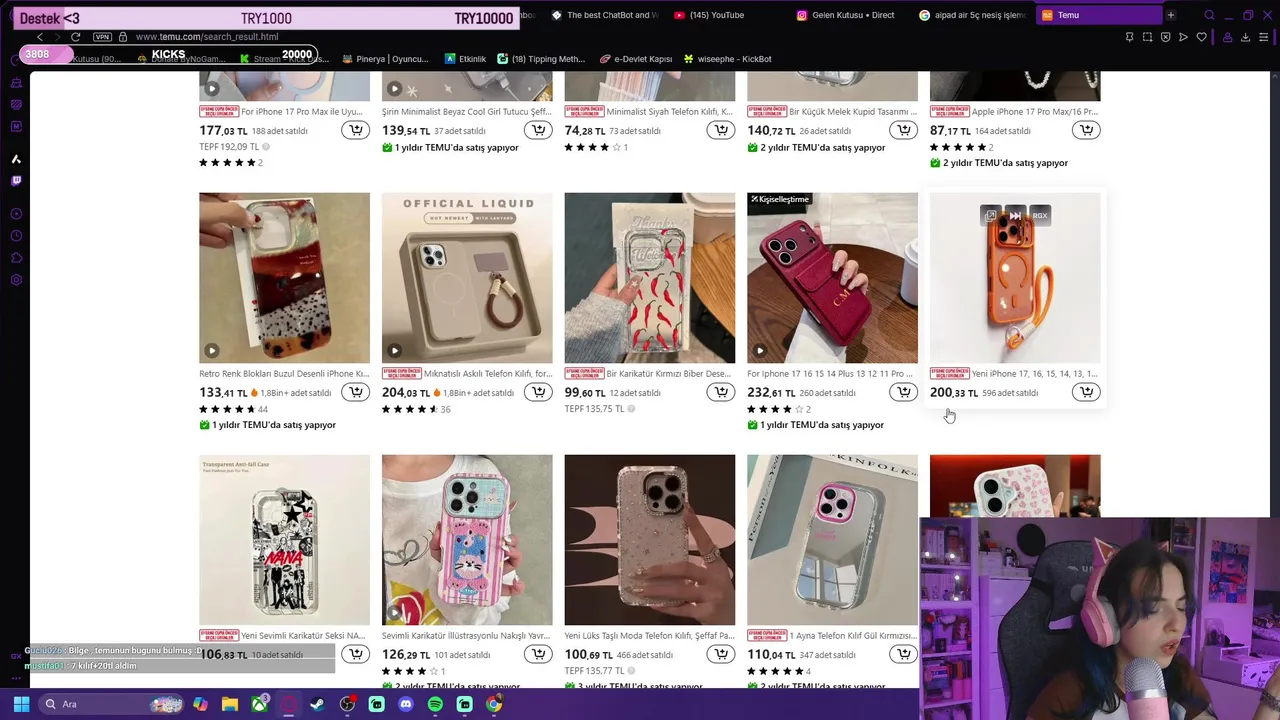Click cart icon for 200,33 TL orange case
The image size is (1280, 720).
1086,392
